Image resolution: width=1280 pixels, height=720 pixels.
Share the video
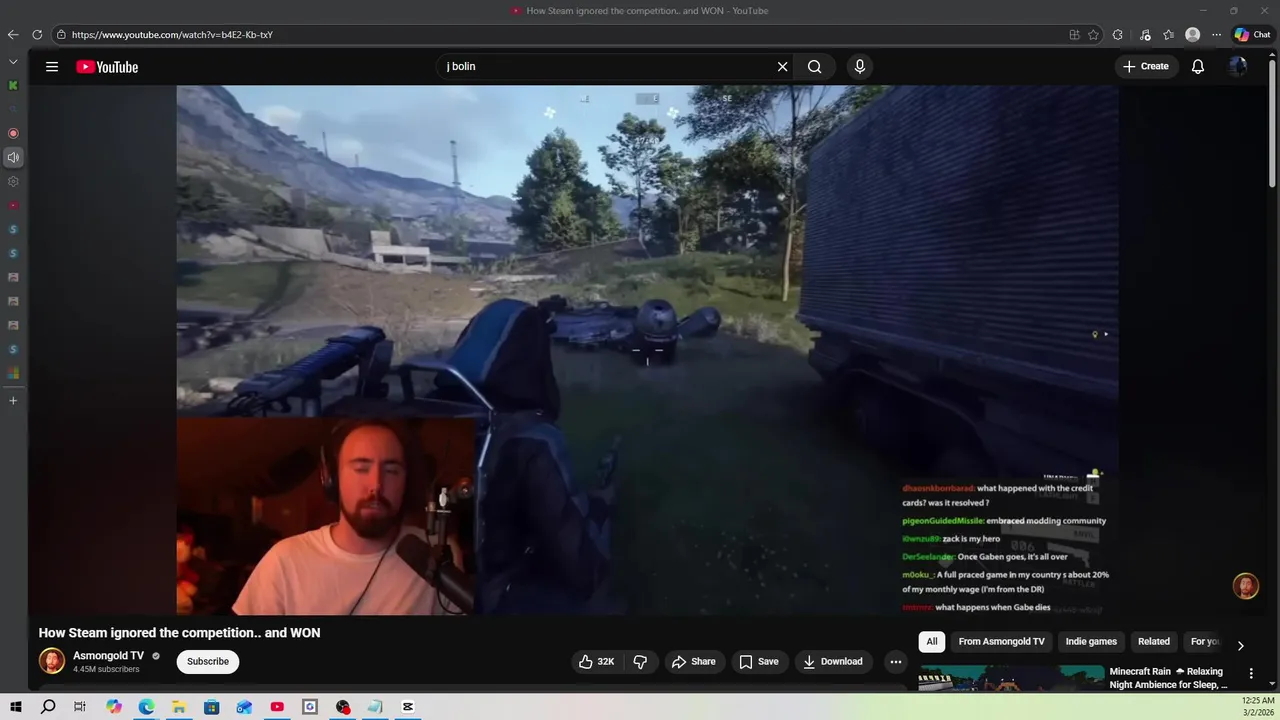click(x=693, y=661)
